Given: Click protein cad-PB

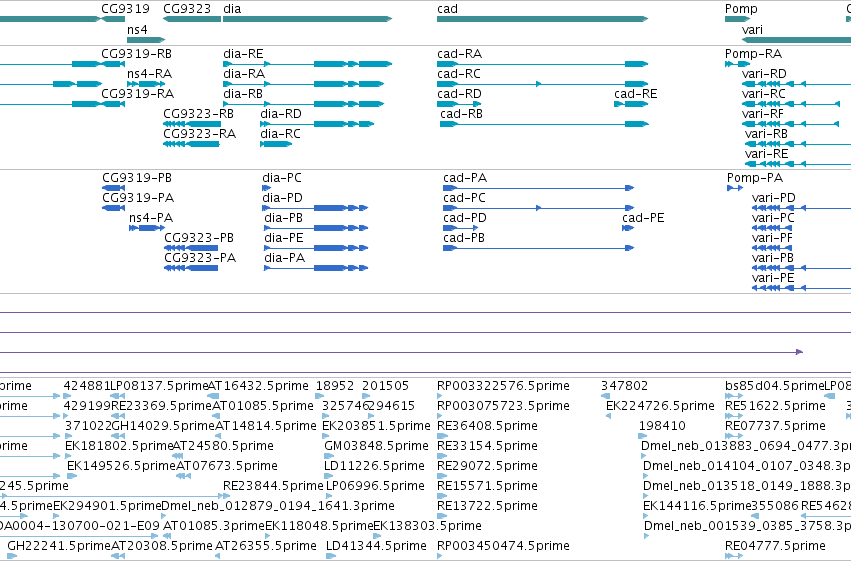Looking at the screenshot, I should pyautogui.click(x=464, y=238).
